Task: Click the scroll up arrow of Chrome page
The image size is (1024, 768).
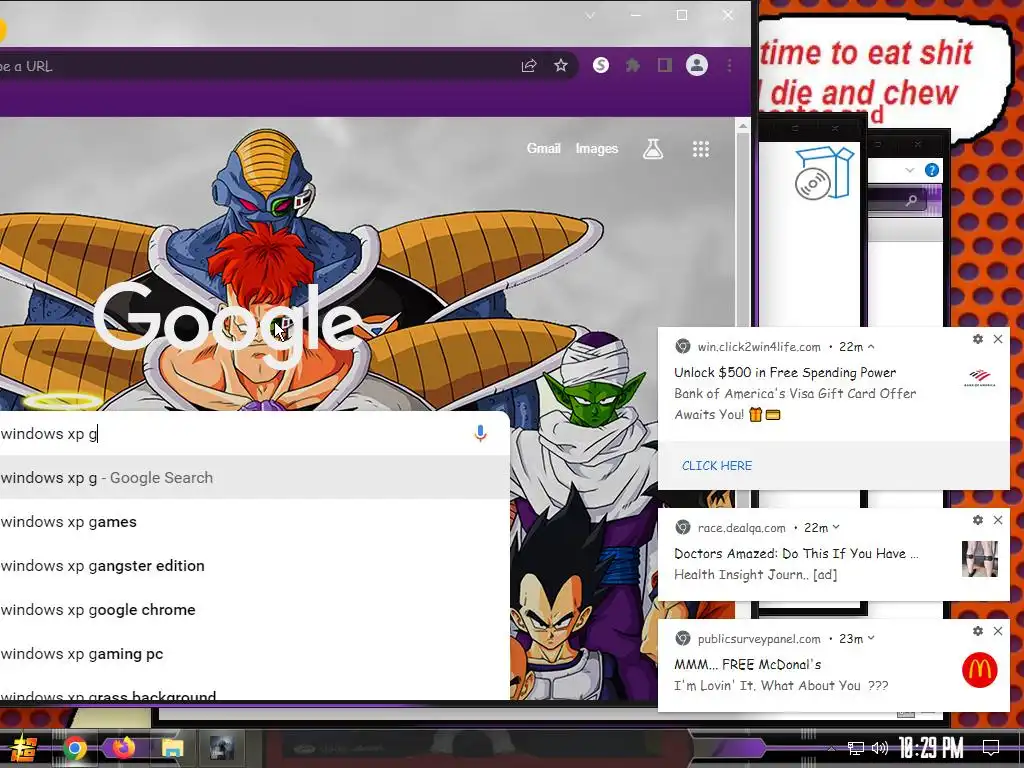Action: click(743, 125)
